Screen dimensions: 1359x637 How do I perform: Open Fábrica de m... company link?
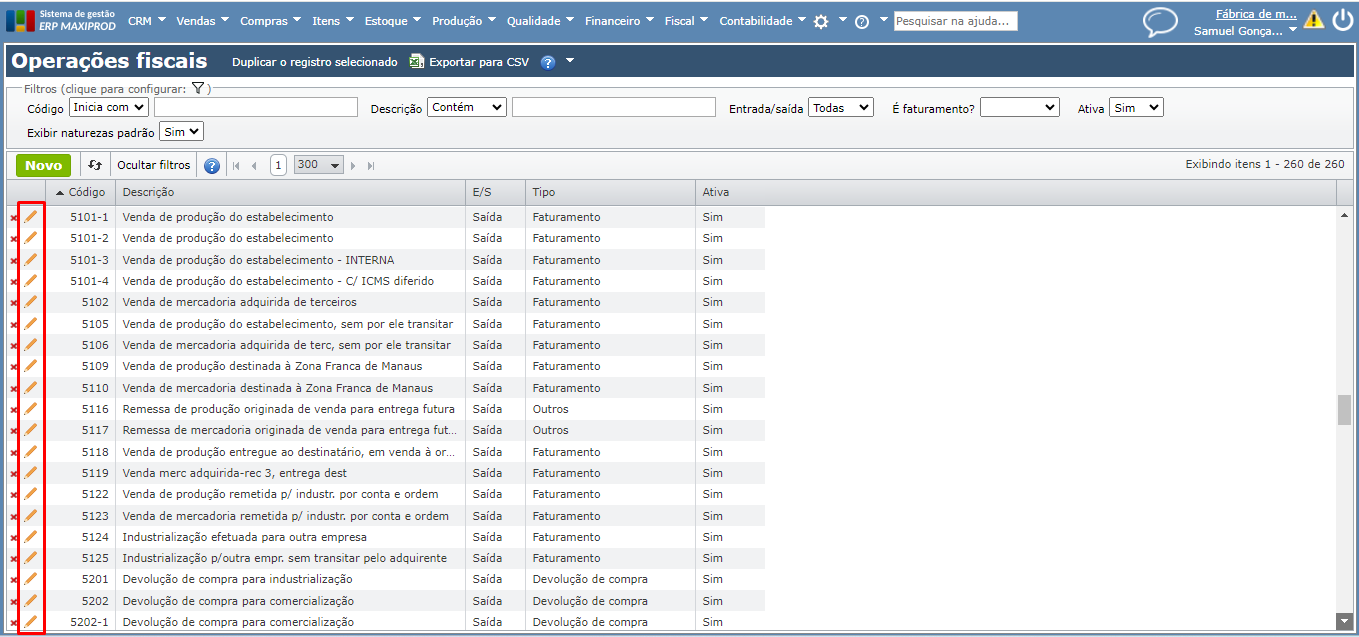pyautogui.click(x=1256, y=14)
